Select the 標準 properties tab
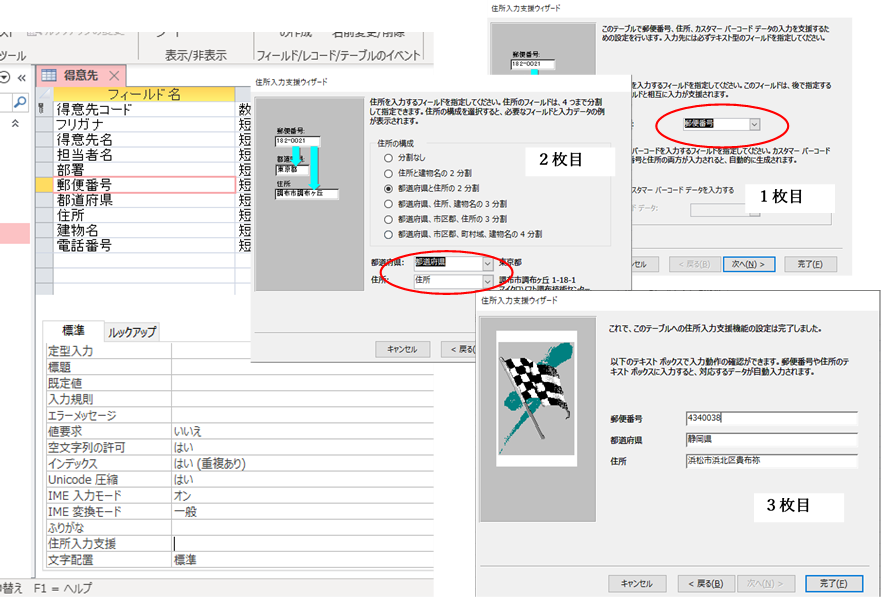 73,331
